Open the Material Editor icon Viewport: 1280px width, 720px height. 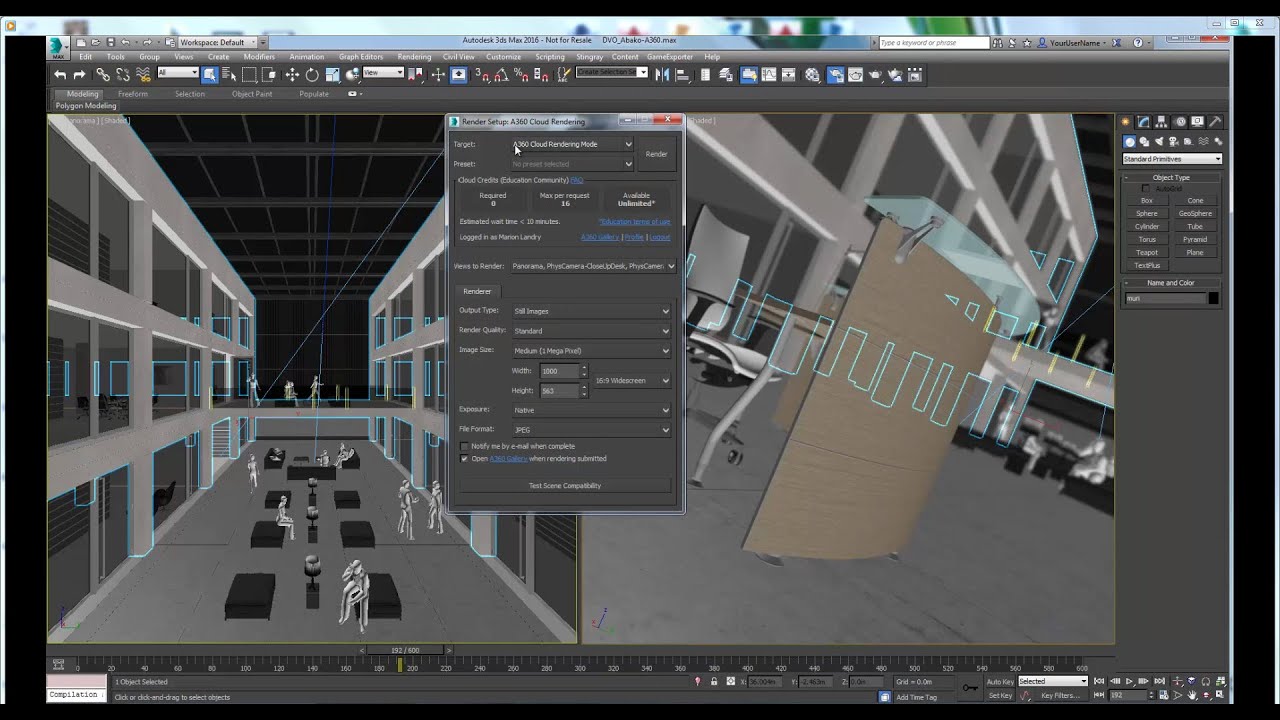(812, 75)
